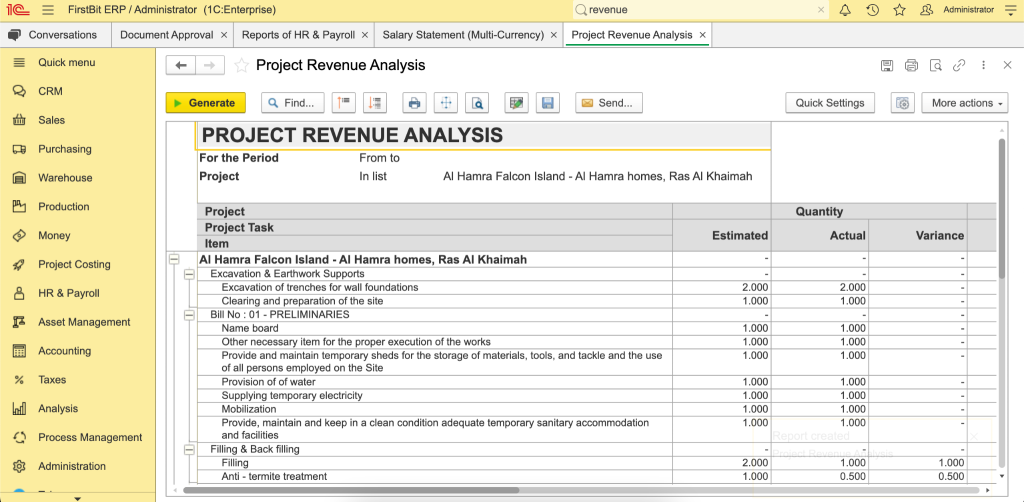
Task: Collapse Bill No : 01 - PRELIMINARIES group
Action: click(x=189, y=315)
